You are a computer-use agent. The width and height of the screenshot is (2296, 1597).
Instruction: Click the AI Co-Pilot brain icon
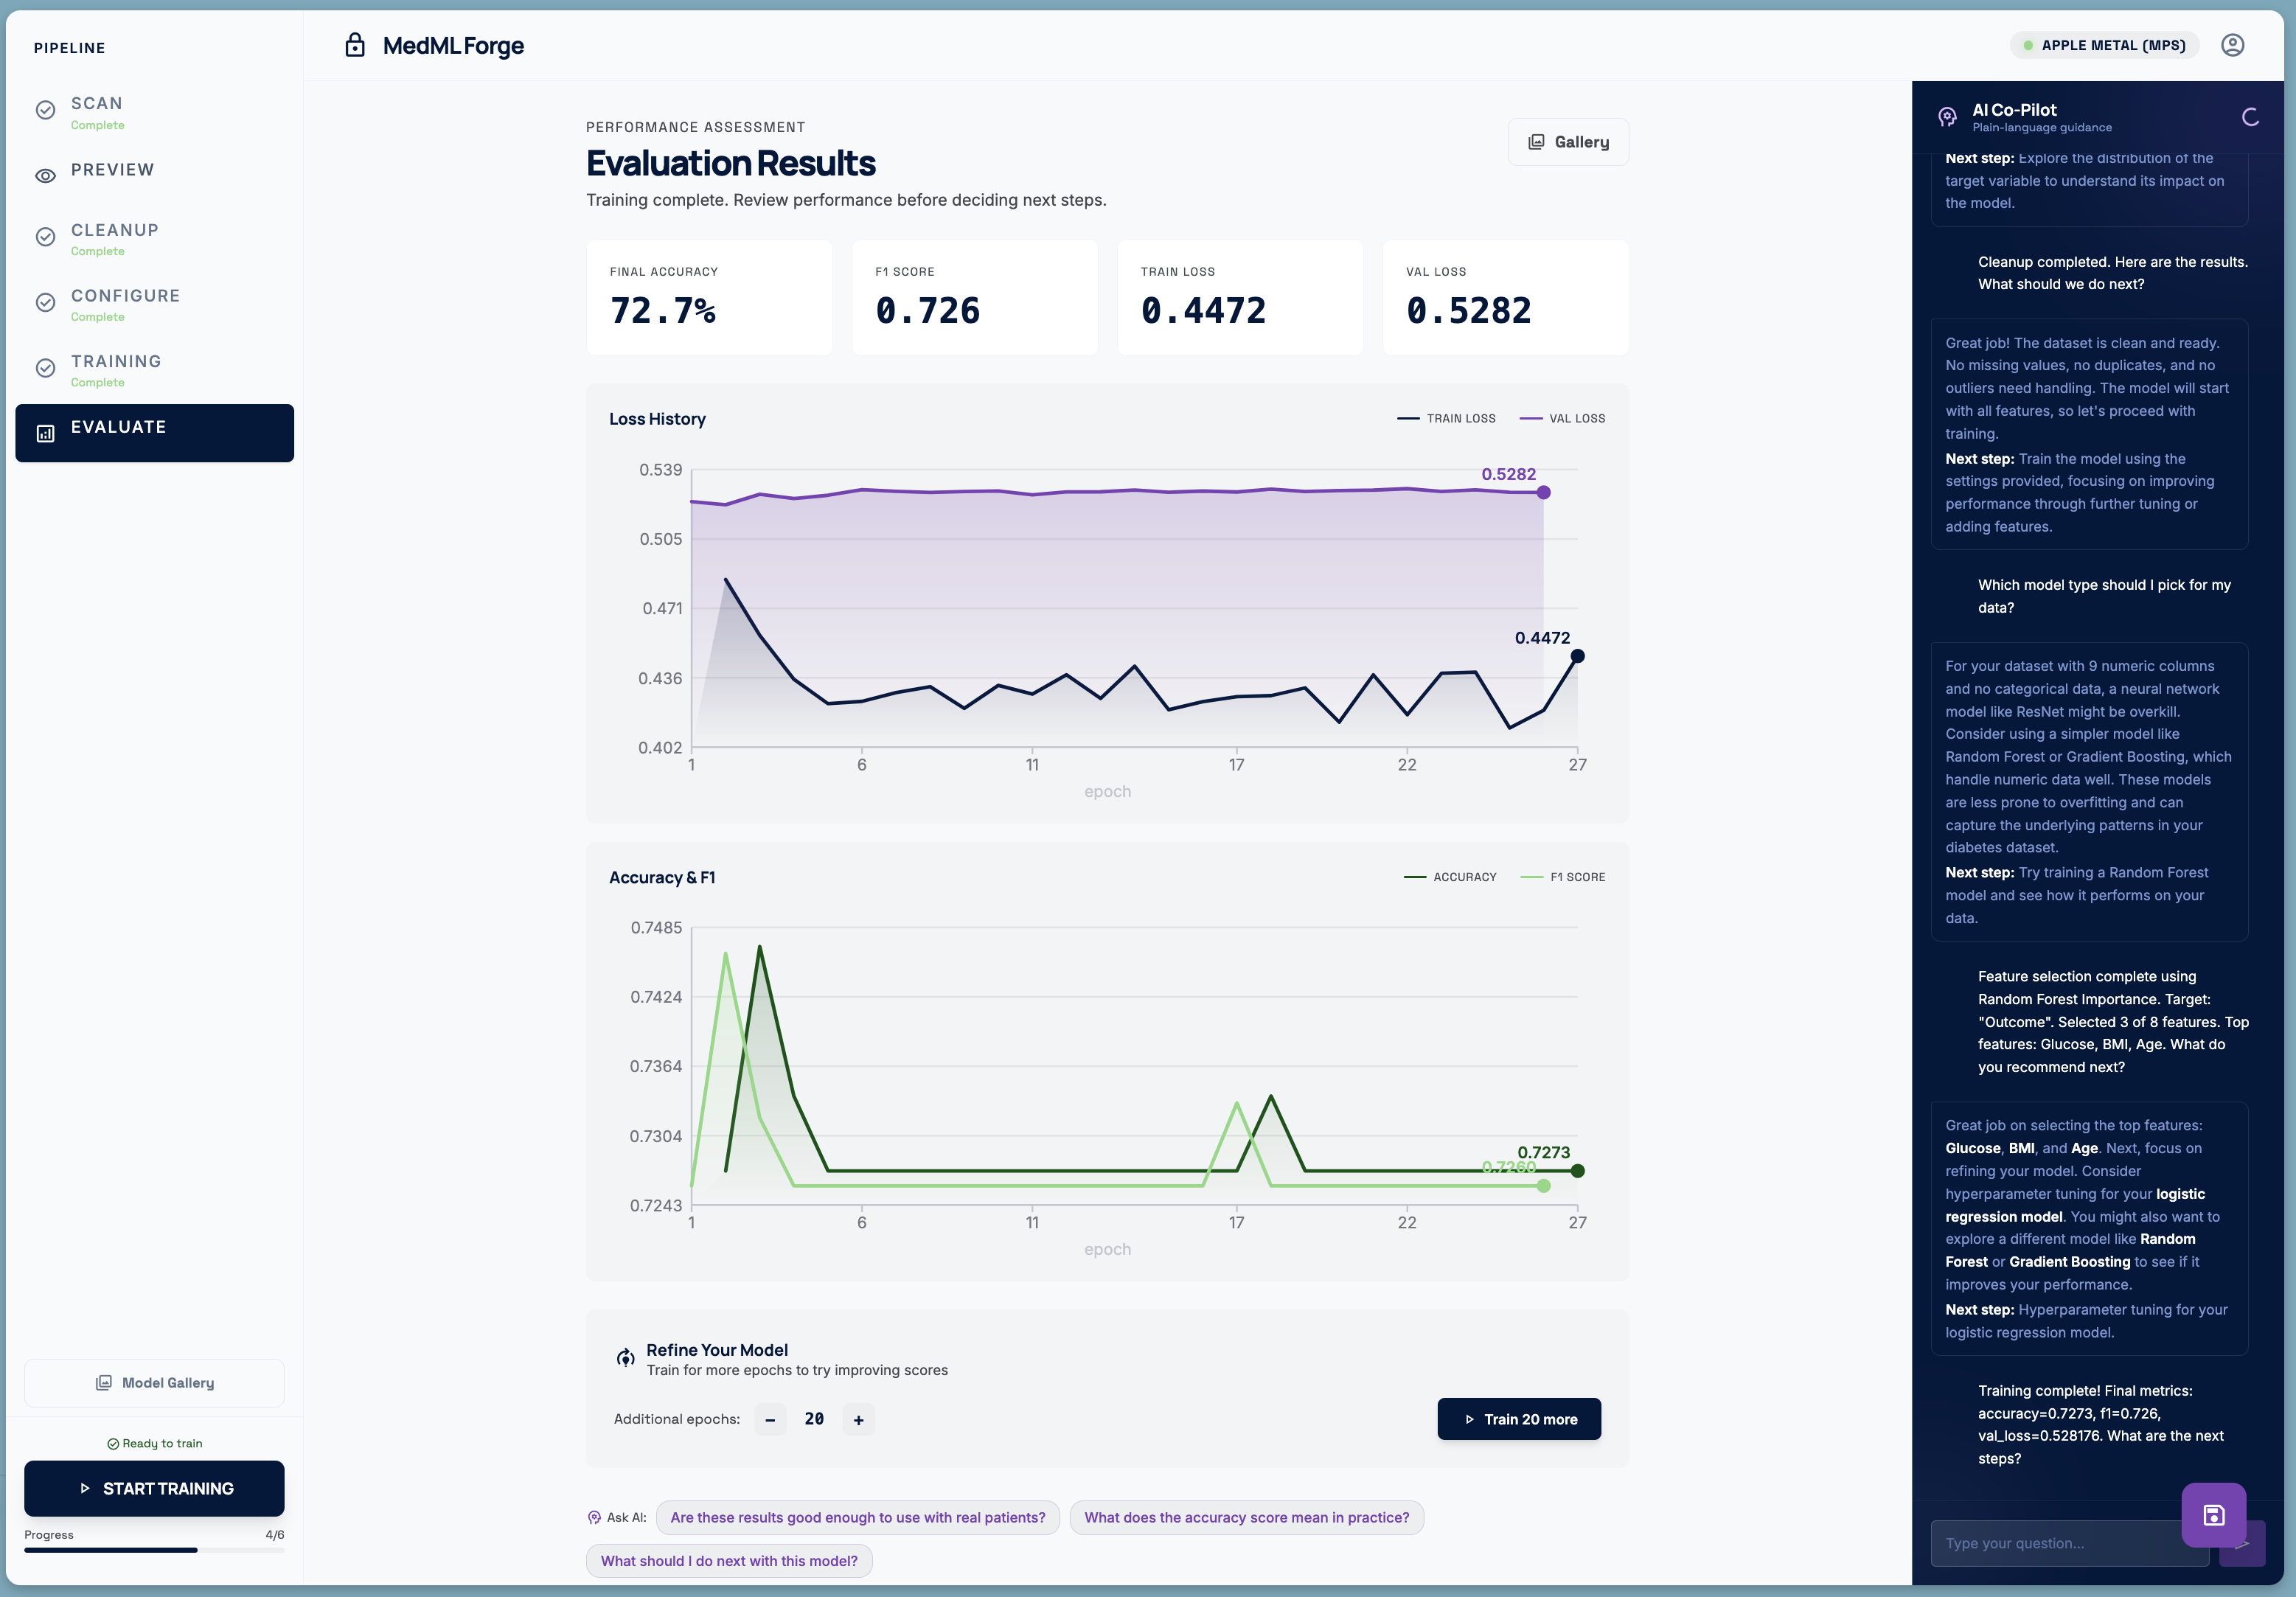coord(1946,117)
